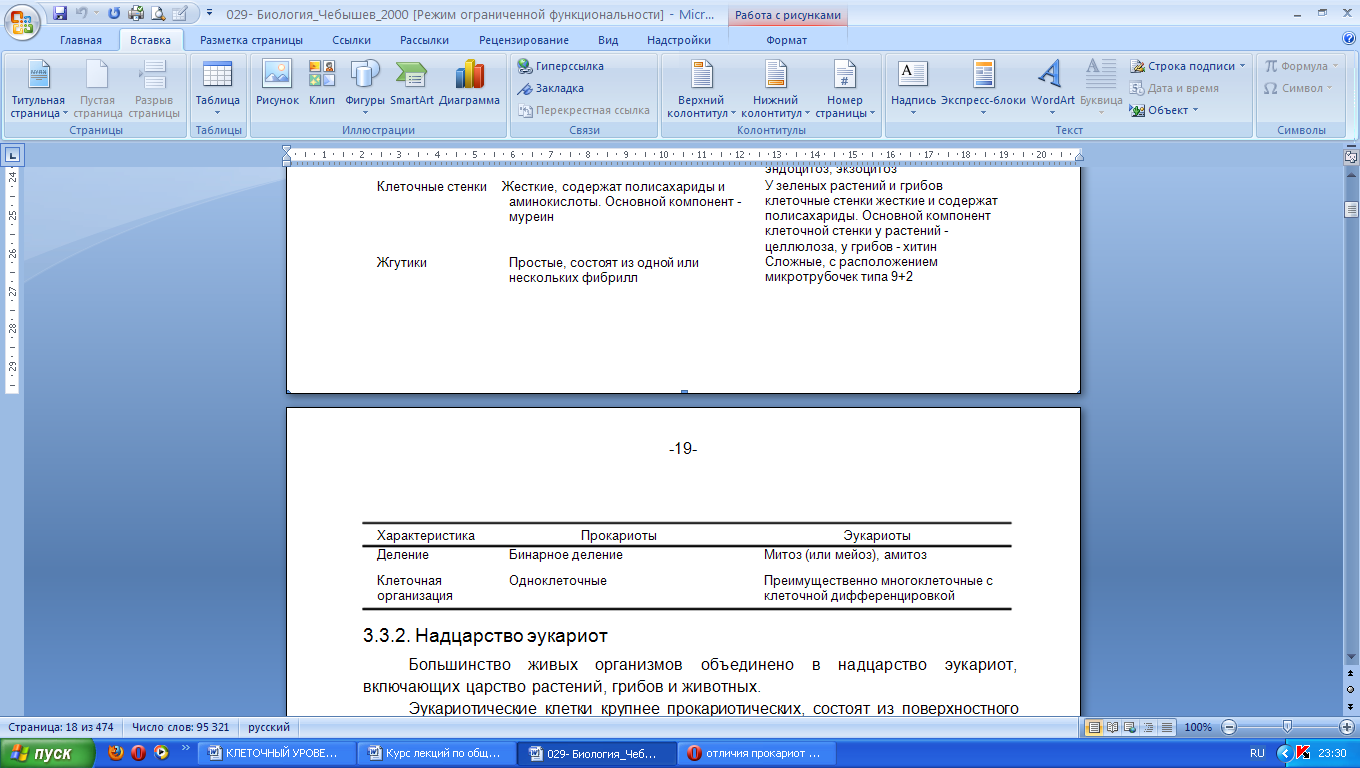
Task: Switch to the Главная tab
Action: [81, 40]
